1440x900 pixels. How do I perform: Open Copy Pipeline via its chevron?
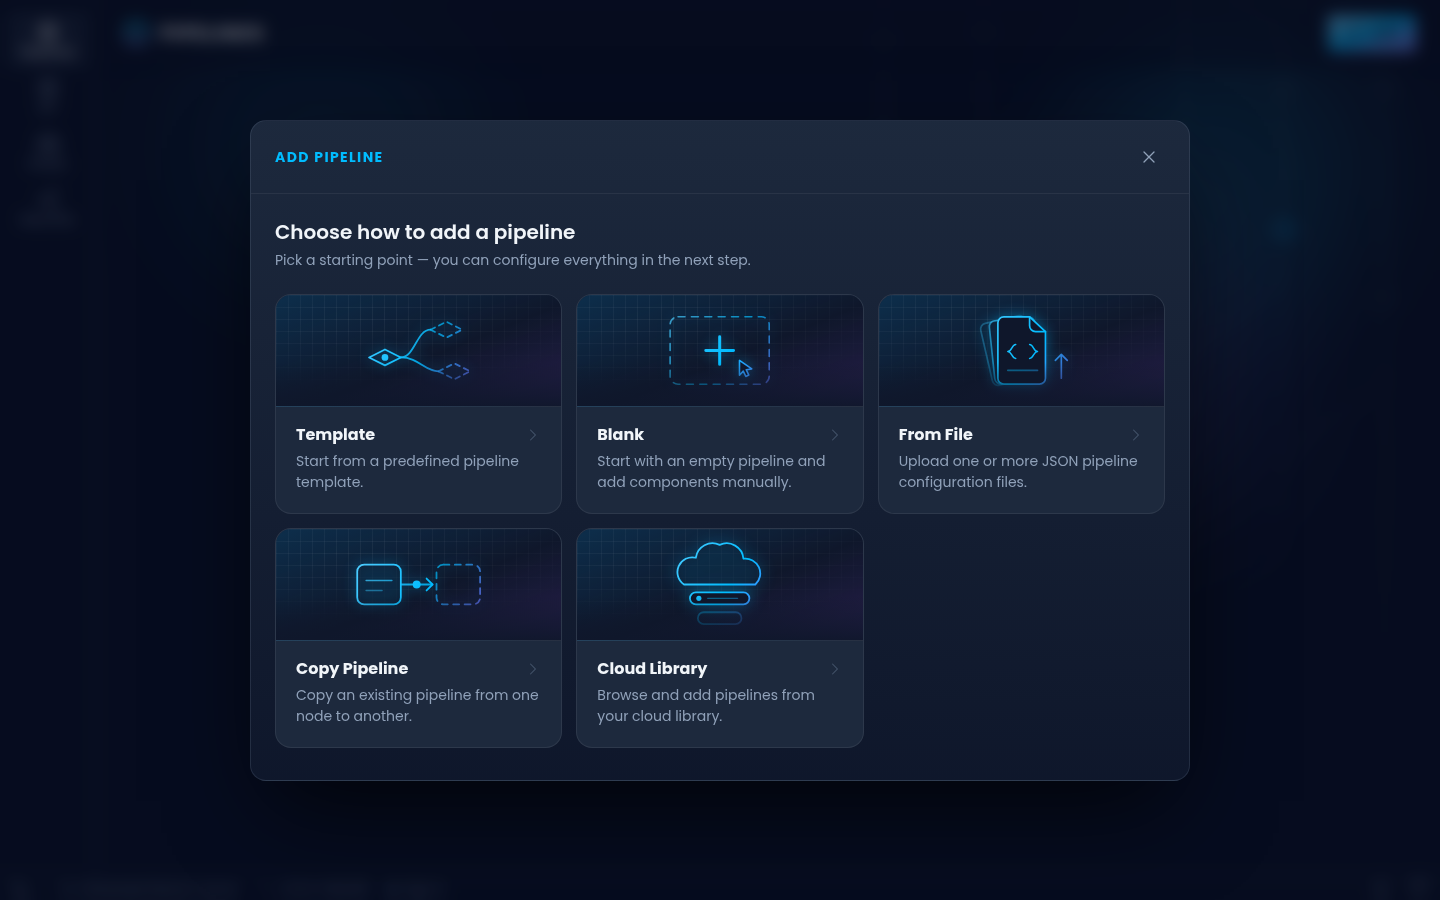pyautogui.click(x=533, y=669)
